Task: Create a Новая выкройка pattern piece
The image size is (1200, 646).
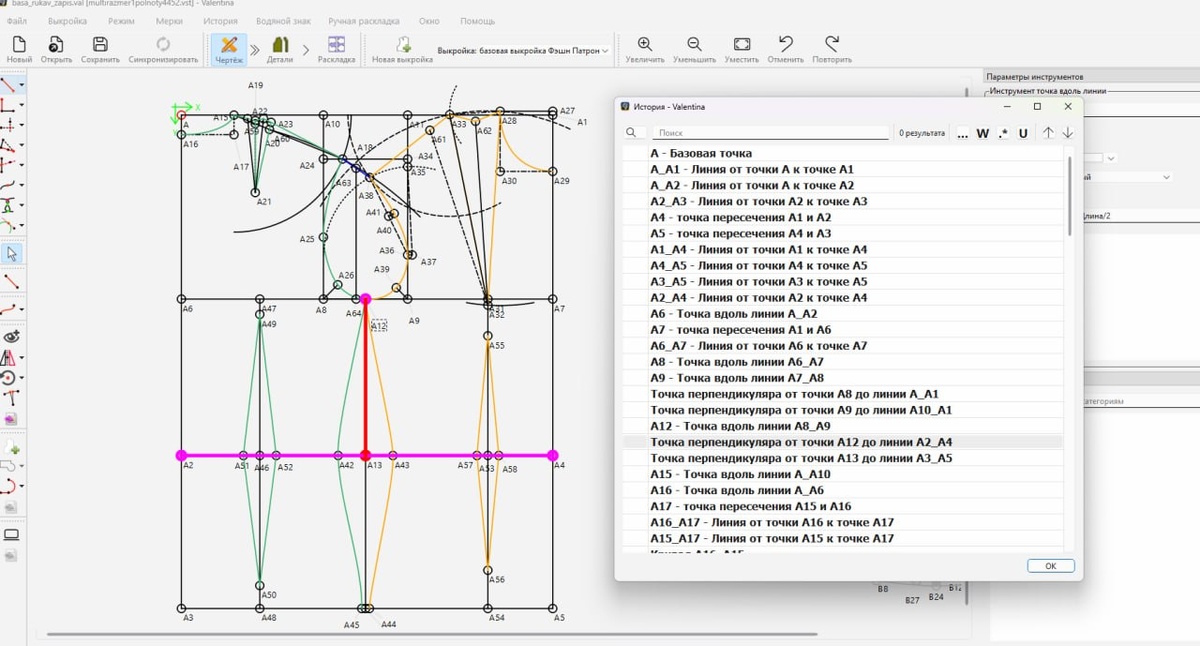Action: coord(402,45)
